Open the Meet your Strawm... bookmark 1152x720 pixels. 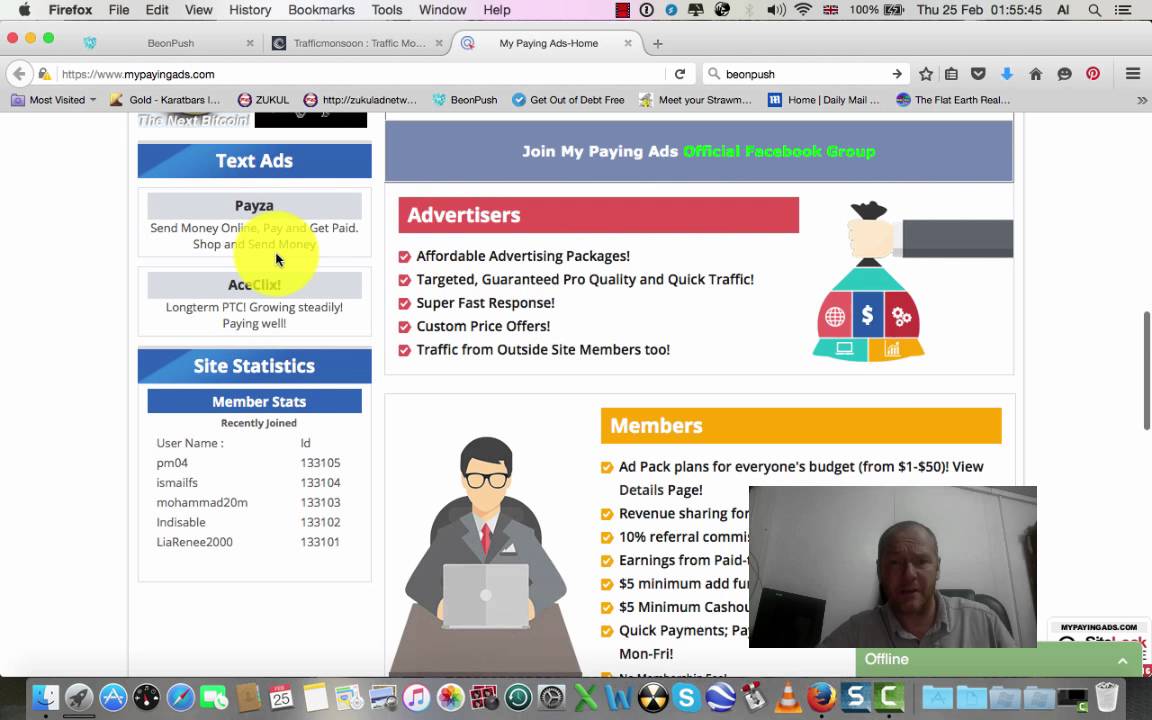pos(696,100)
